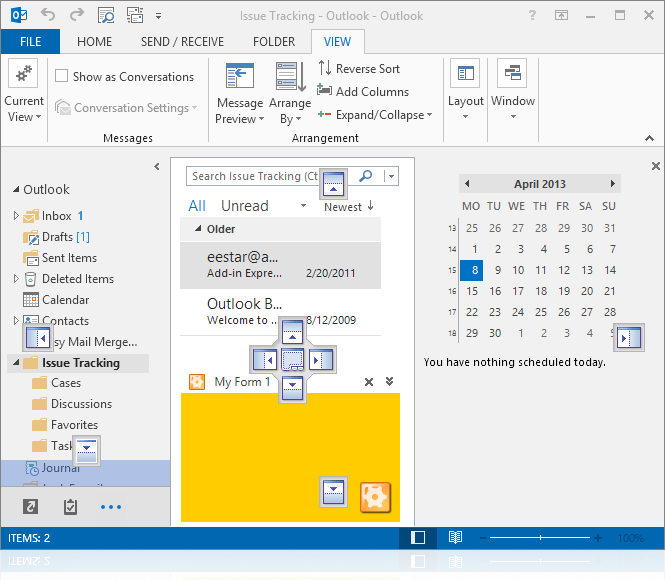This screenshot has height=580, width=665.
Task: Open the FILE backstage tab
Action: (31, 42)
